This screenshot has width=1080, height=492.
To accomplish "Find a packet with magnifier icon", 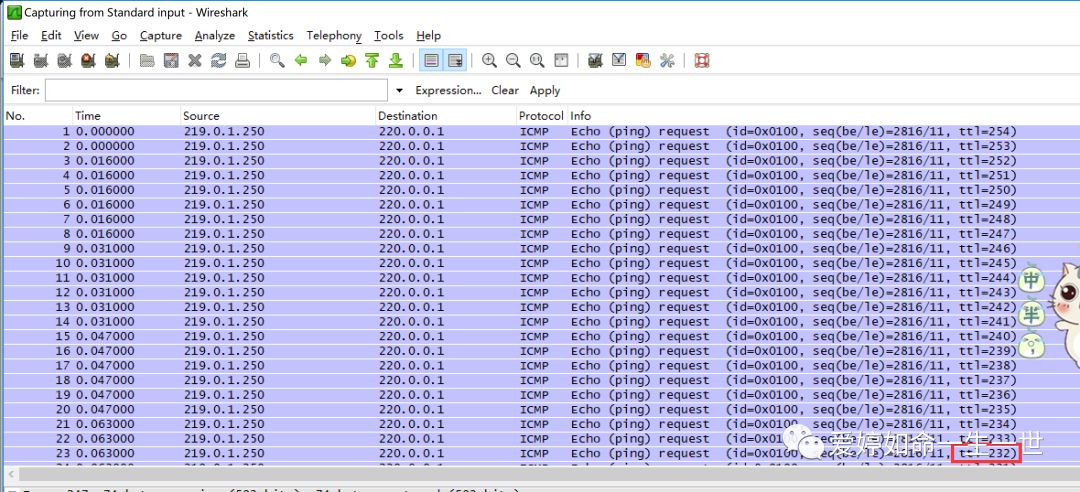I will (x=277, y=61).
